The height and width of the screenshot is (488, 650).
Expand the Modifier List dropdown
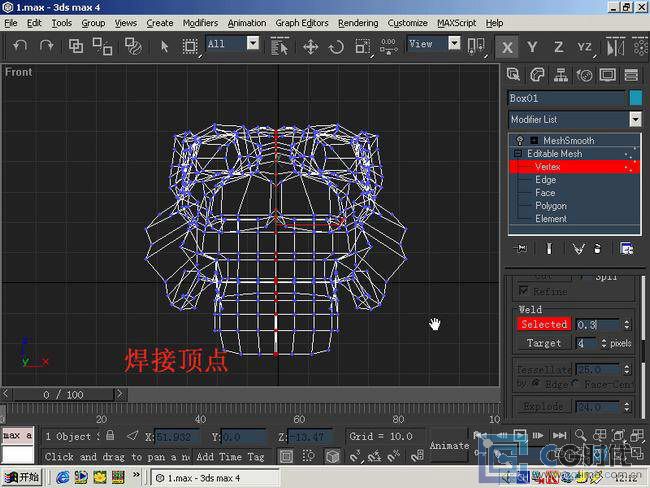click(635, 119)
